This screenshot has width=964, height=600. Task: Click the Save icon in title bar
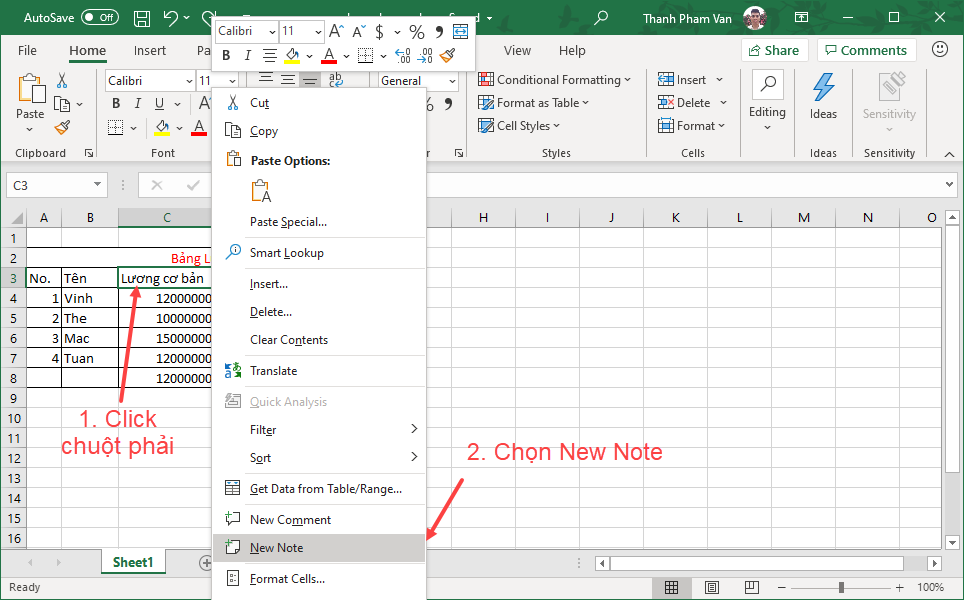(142, 18)
